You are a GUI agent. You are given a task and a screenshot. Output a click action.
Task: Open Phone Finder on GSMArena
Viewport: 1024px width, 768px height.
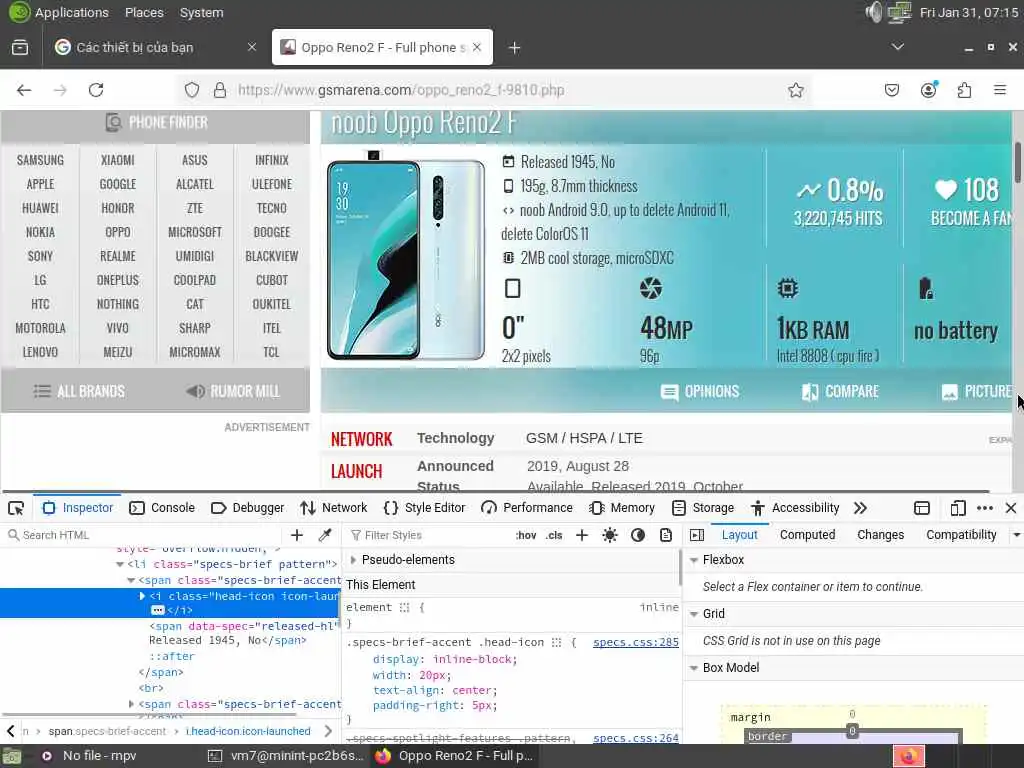[155, 123]
